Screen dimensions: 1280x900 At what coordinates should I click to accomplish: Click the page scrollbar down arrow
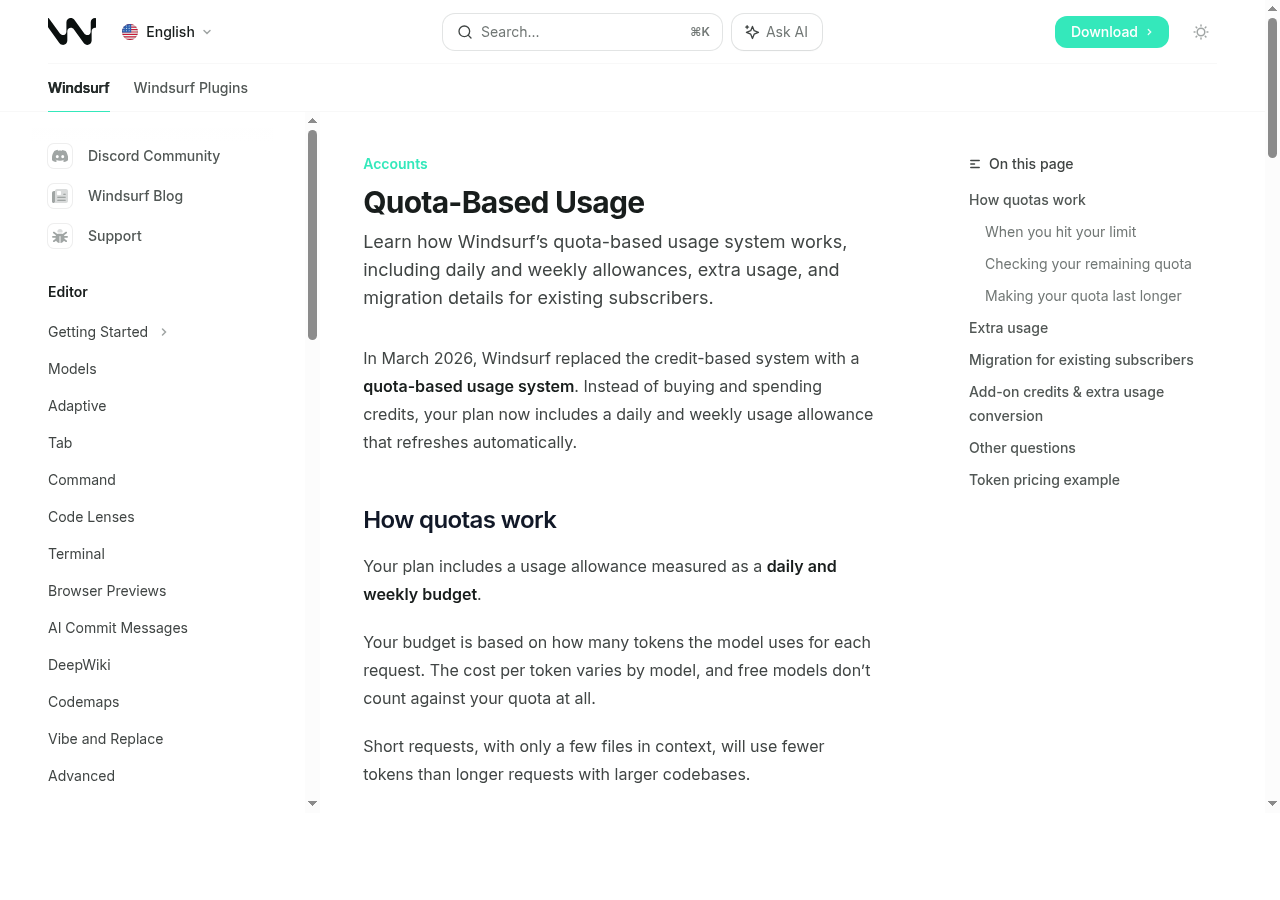(1273, 803)
